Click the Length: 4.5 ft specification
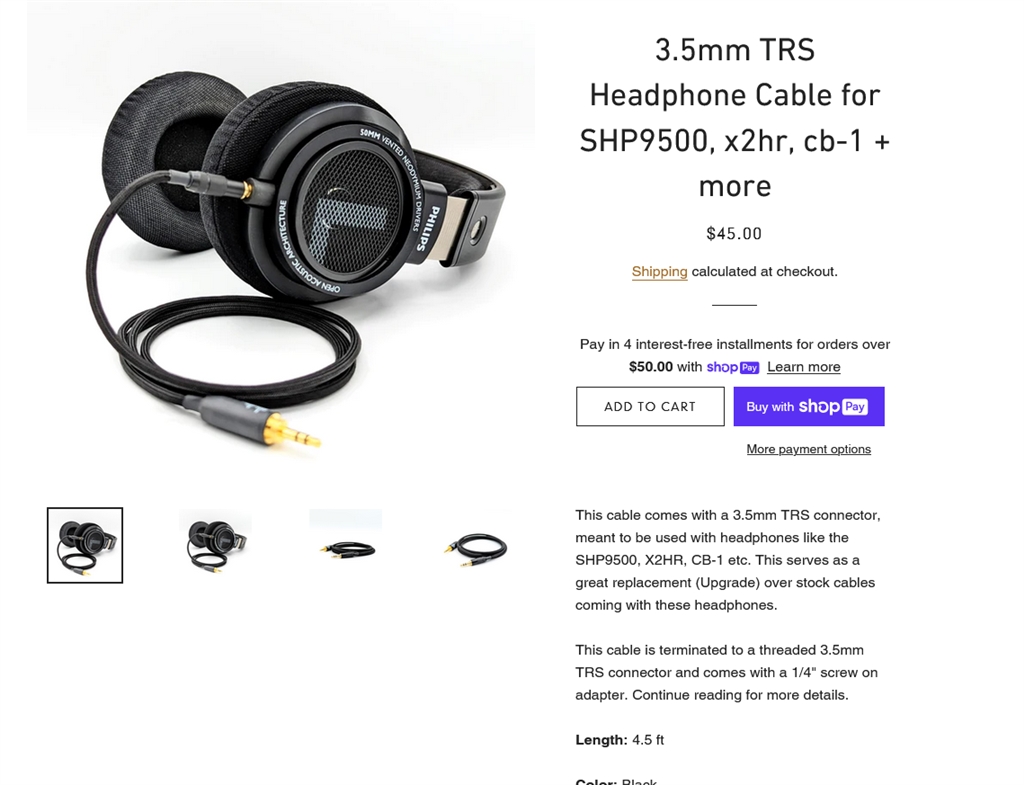The width and height of the screenshot is (1024, 785). (619, 740)
